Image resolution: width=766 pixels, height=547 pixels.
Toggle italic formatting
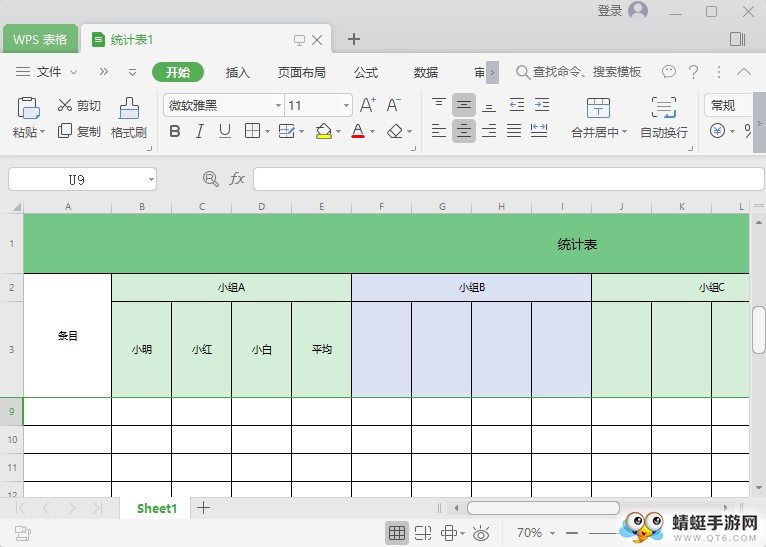pyautogui.click(x=199, y=131)
